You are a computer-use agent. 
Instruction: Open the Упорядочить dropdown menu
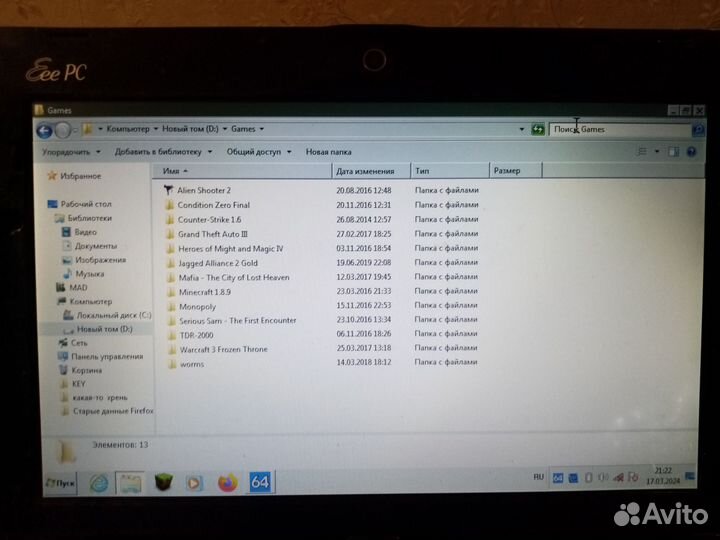pyautogui.click(x=71, y=152)
